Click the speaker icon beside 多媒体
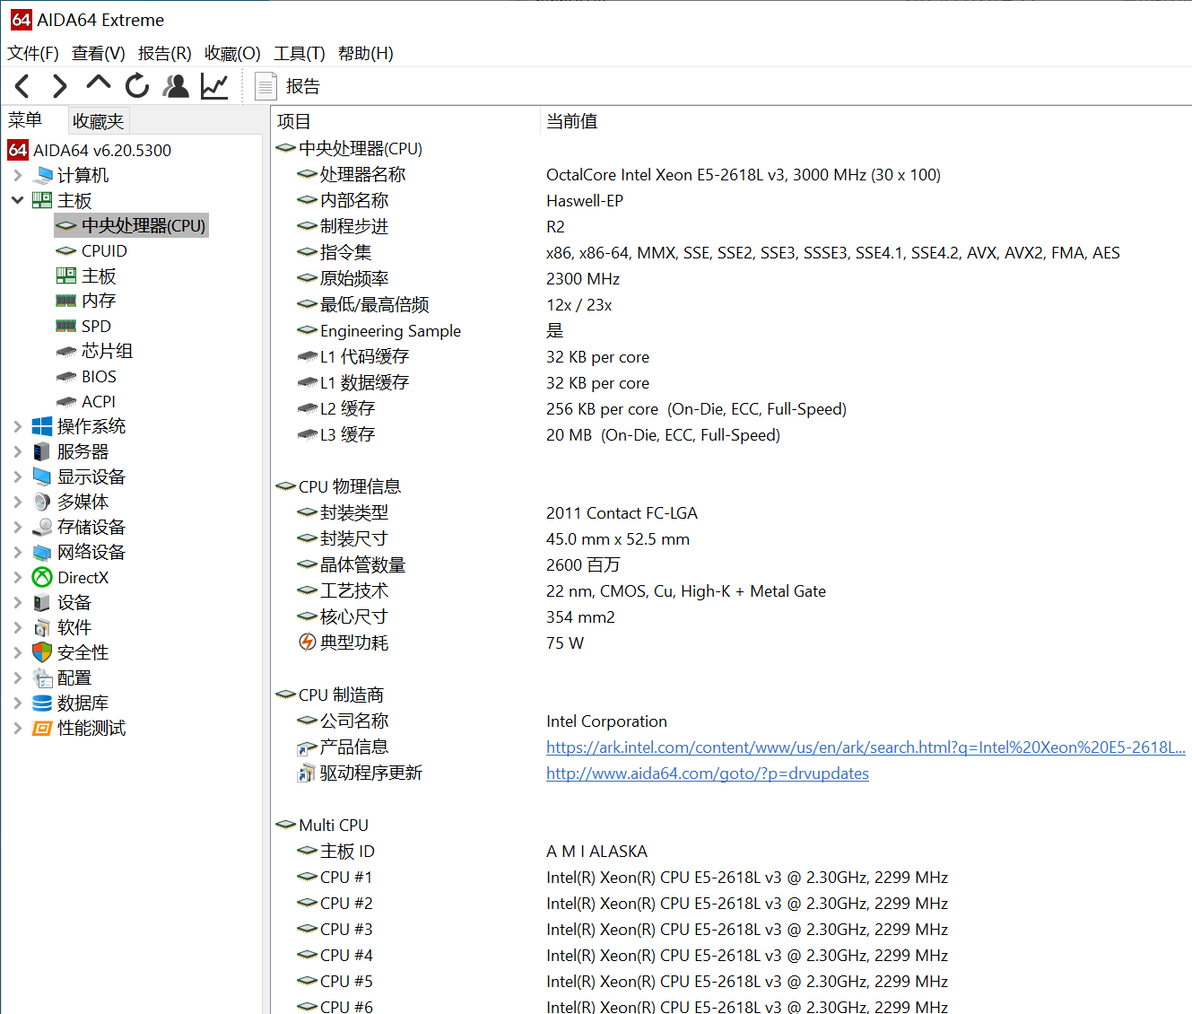 click(x=43, y=502)
